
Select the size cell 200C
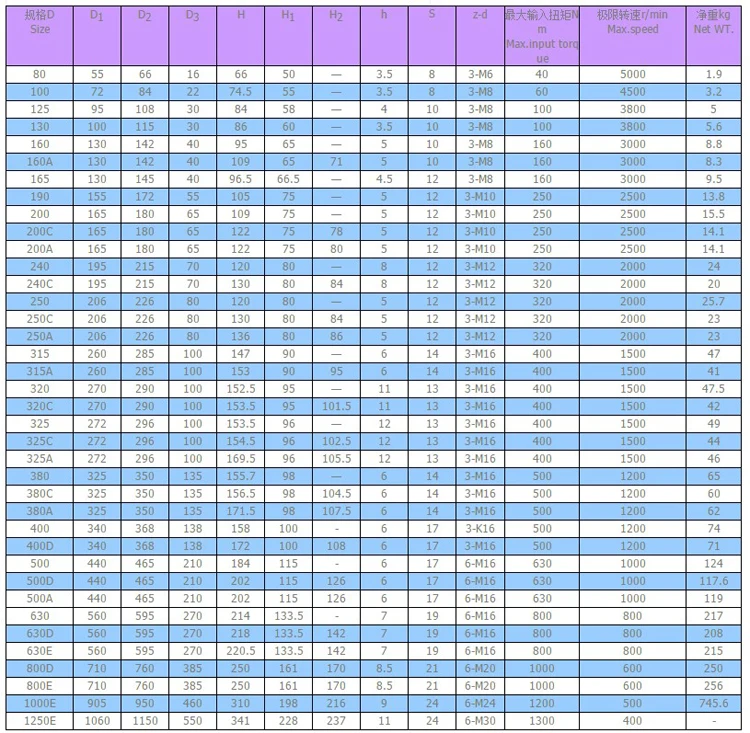coord(40,232)
